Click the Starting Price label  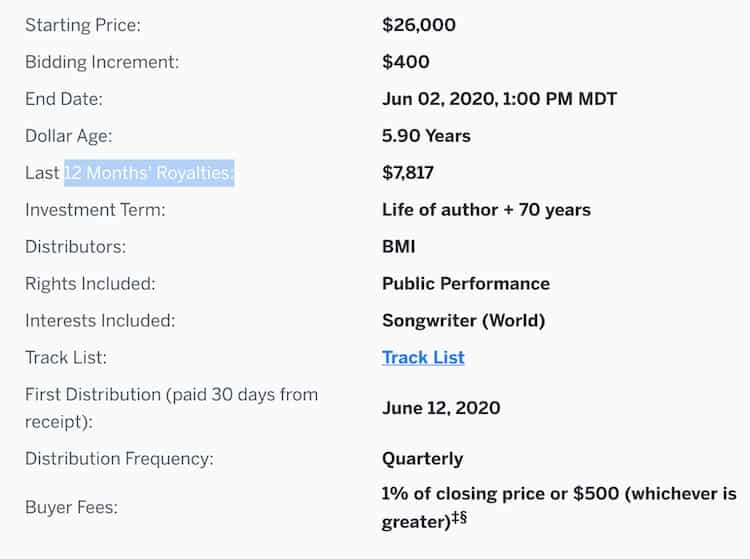(83, 25)
